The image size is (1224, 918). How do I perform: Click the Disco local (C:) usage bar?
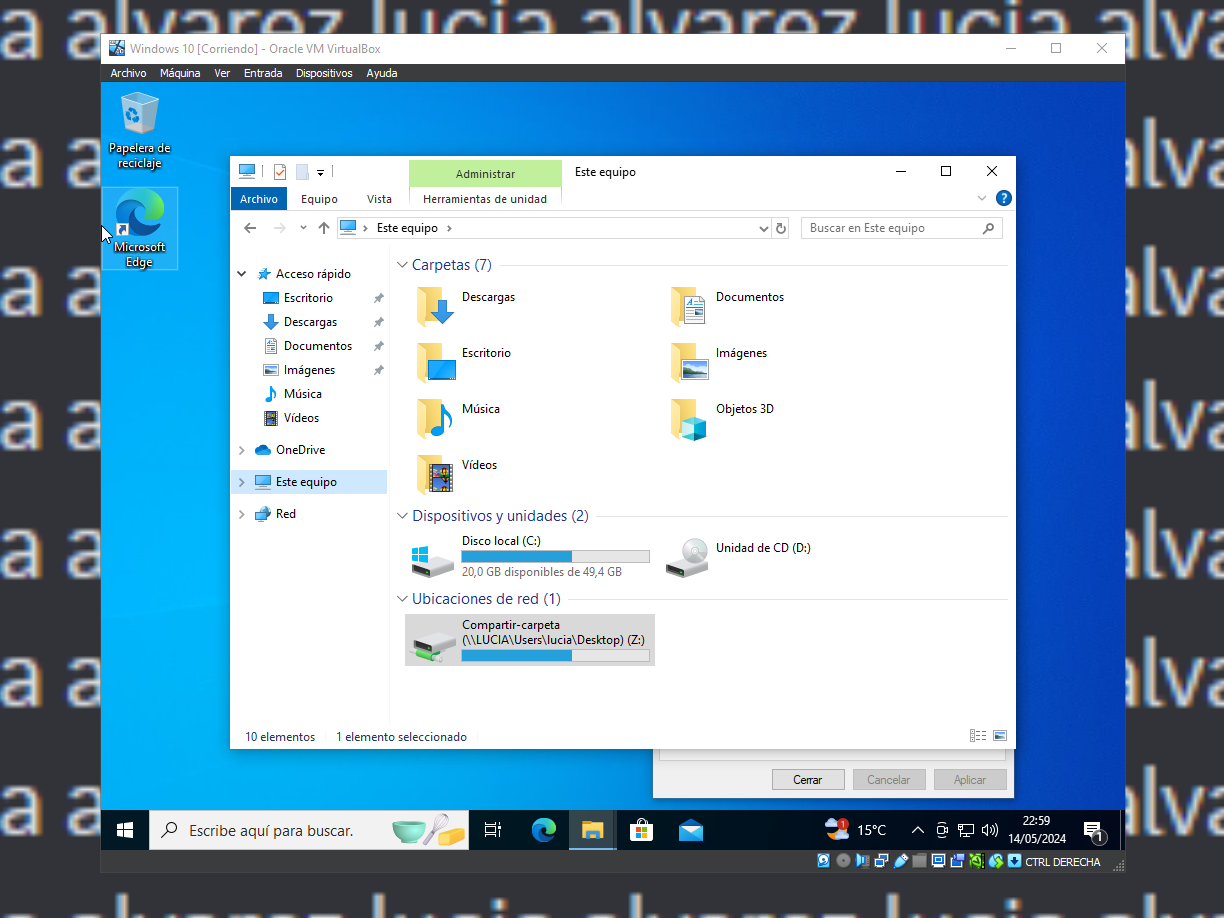(x=555, y=556)
